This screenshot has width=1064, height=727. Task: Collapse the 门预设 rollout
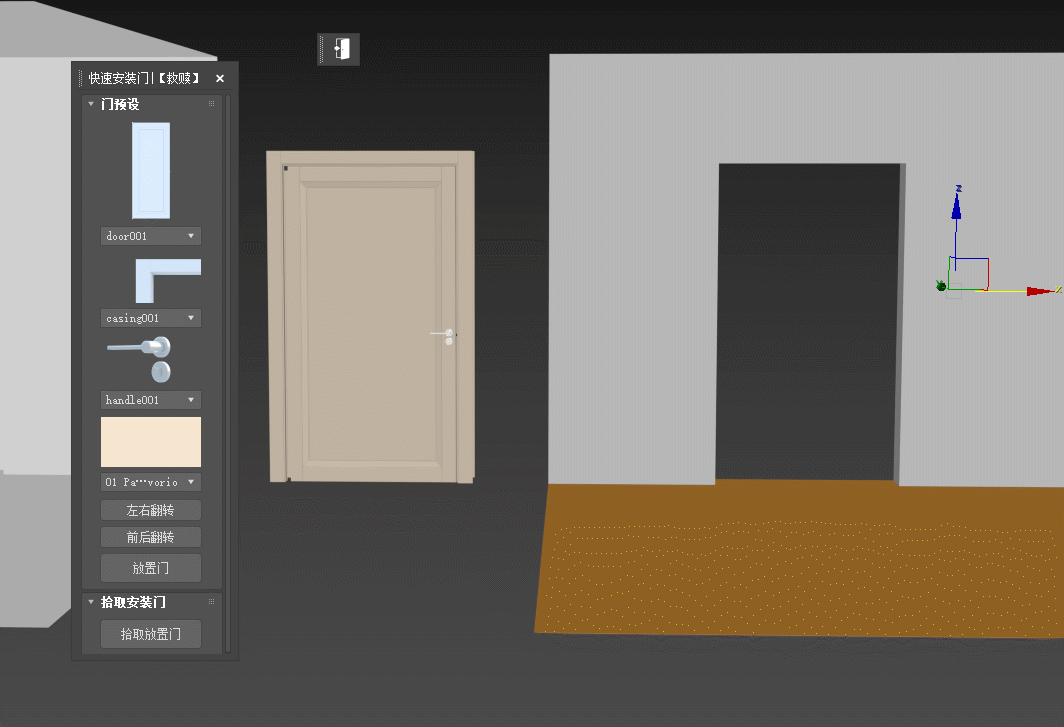coord(91,104)
